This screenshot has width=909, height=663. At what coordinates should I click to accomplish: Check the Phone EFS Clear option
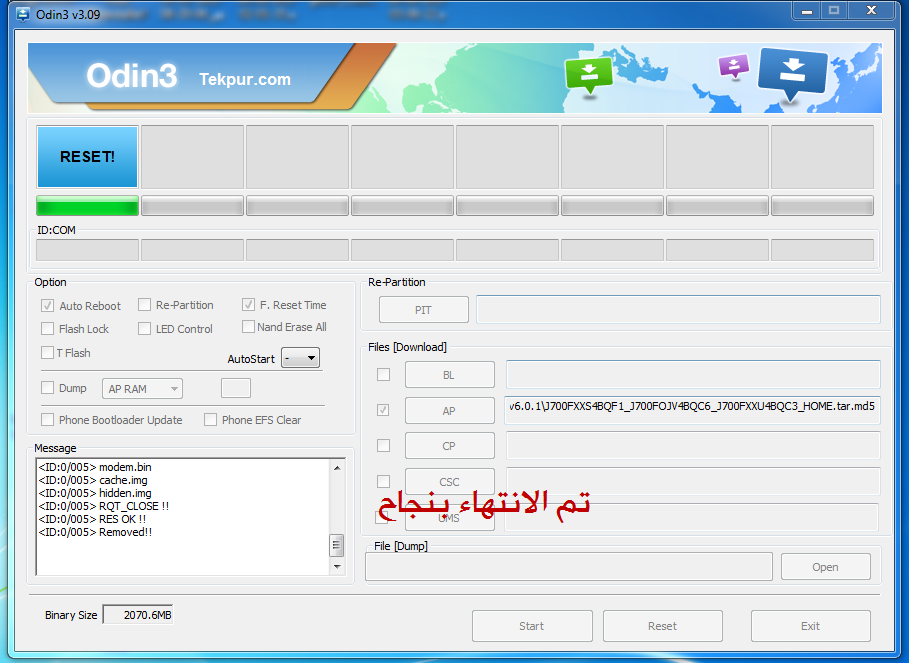[210, 420]
